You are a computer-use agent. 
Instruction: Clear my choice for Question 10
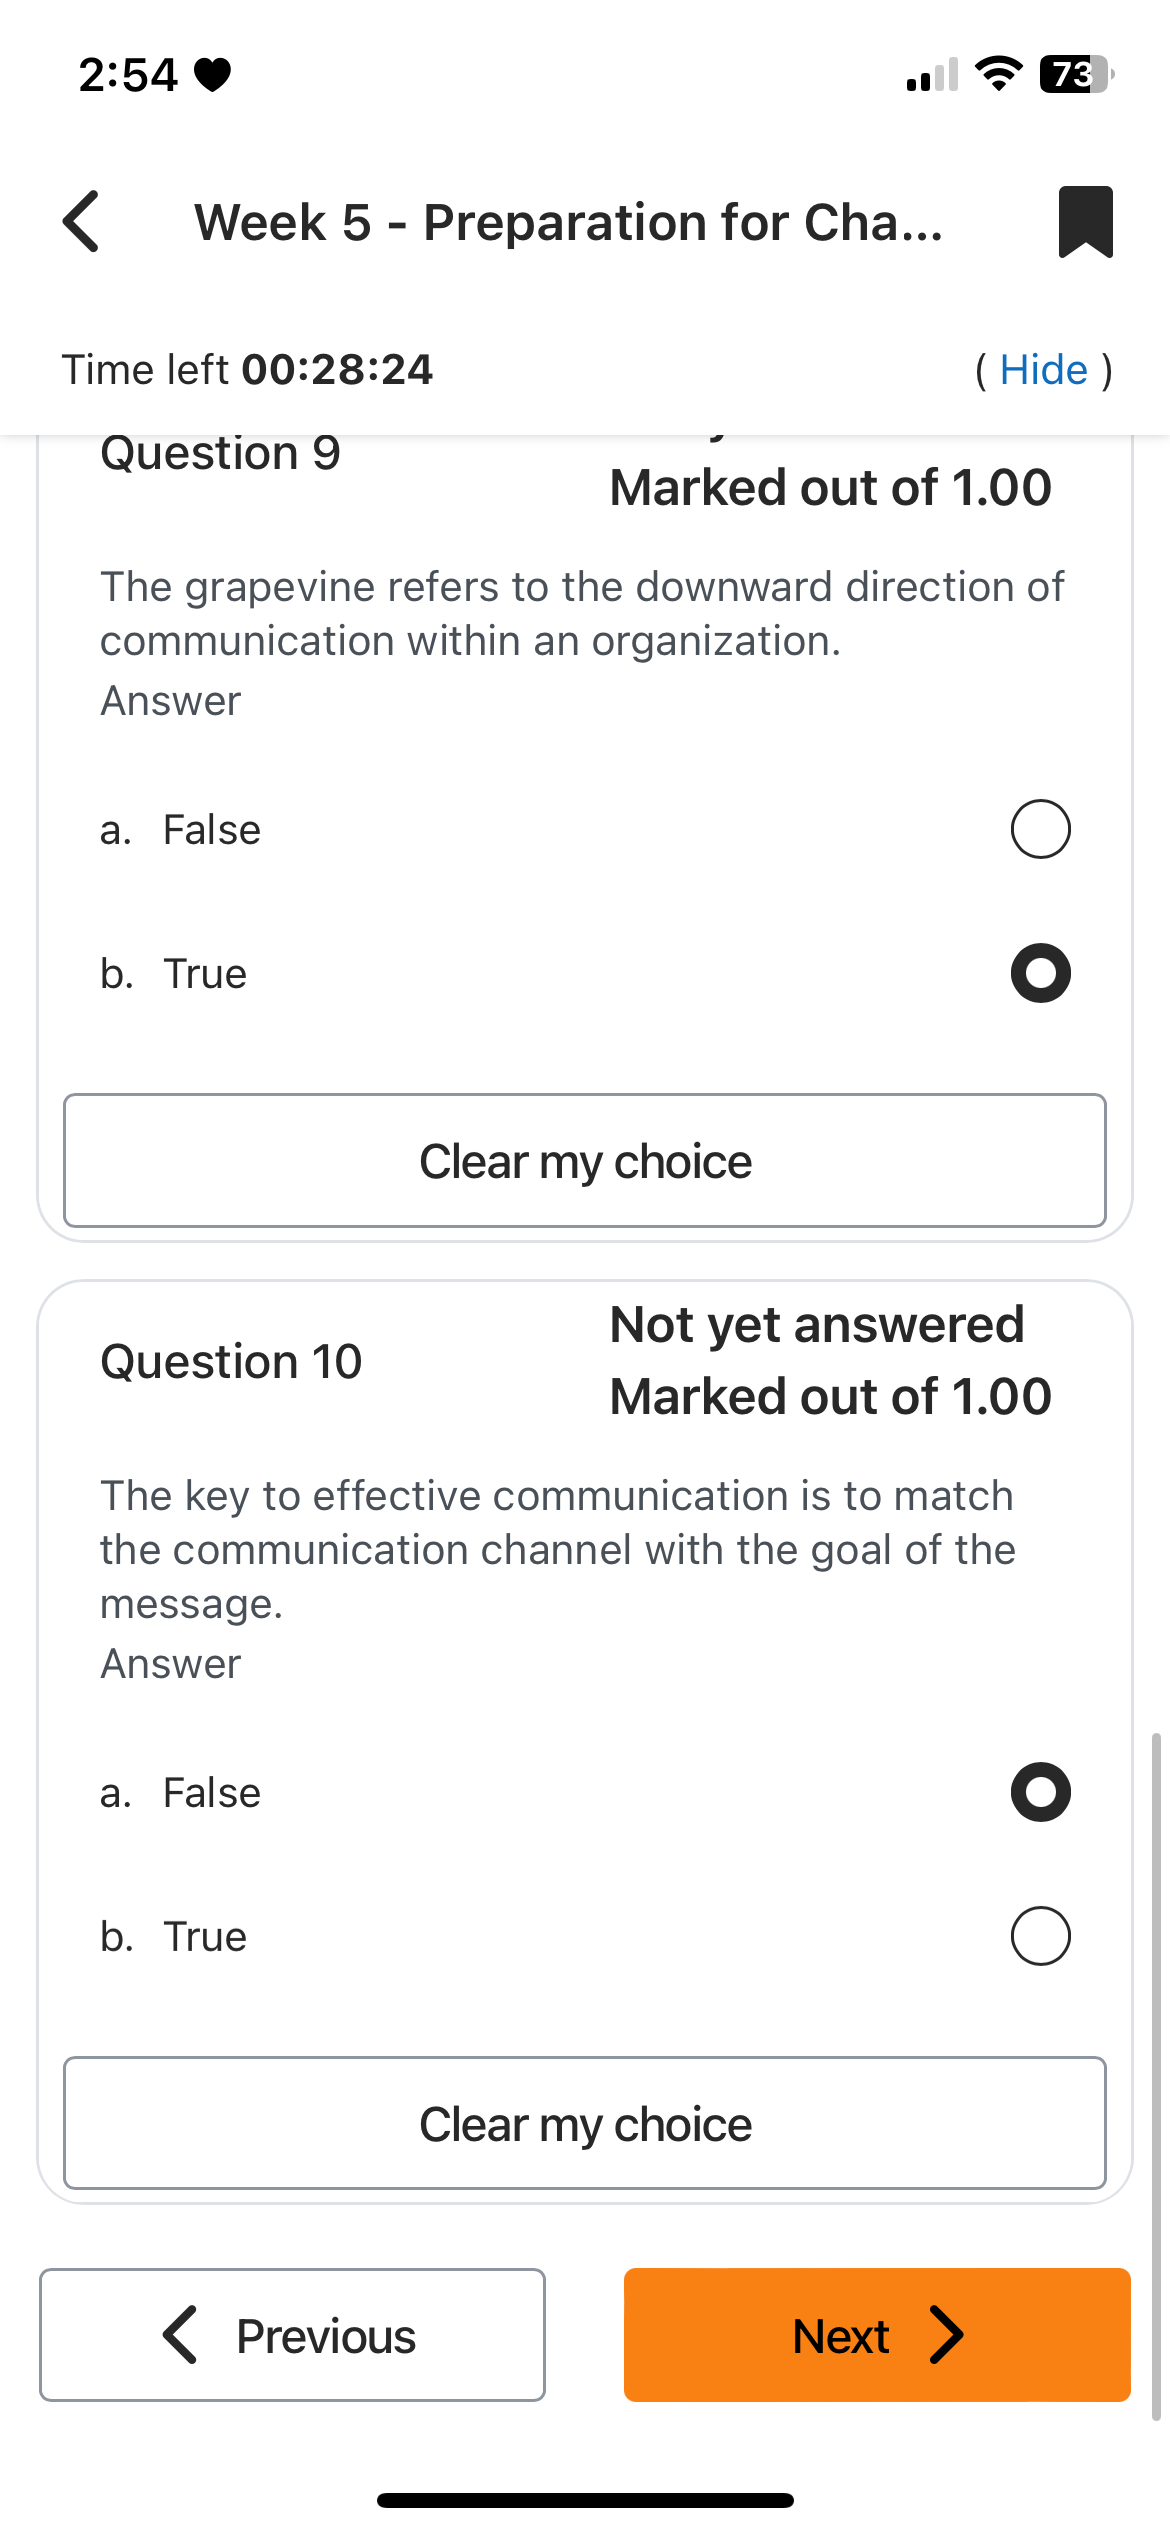(585, 2124)
